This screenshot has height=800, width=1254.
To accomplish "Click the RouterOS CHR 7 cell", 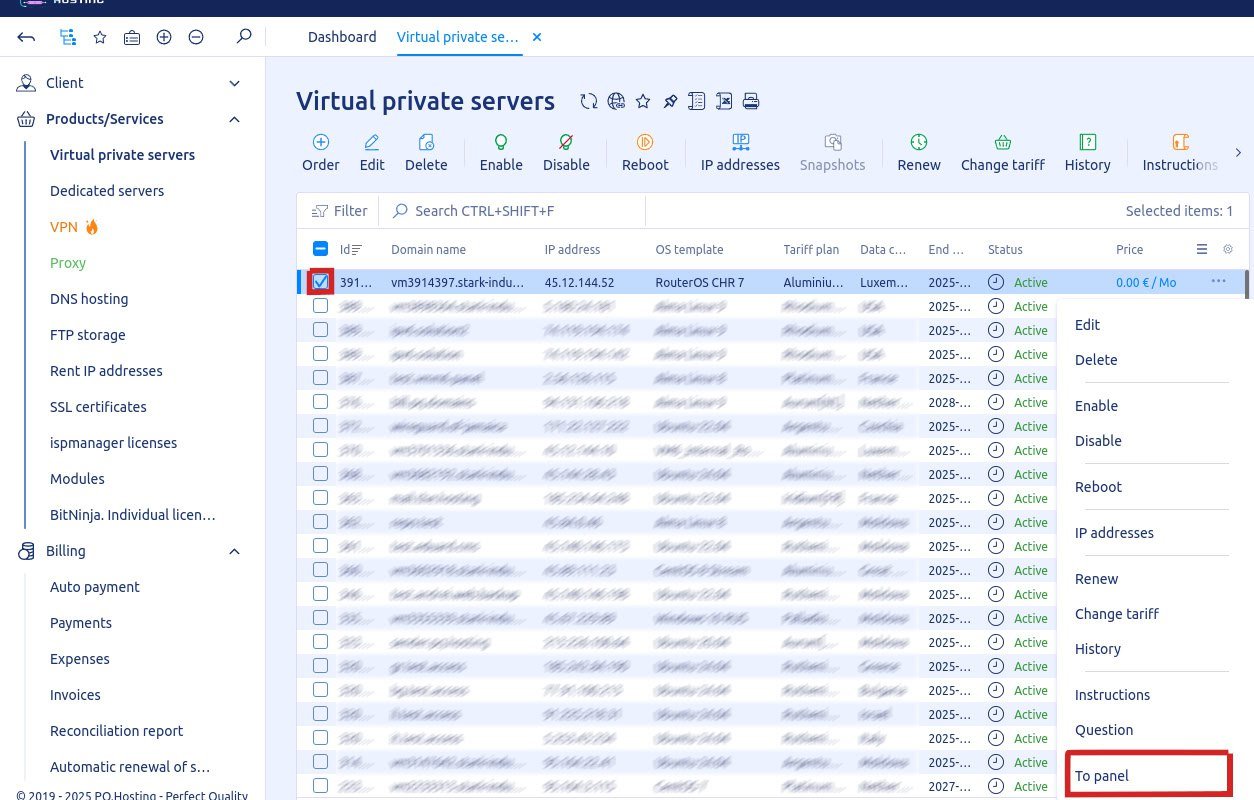I will pyautogui.click(x=700, y=282).
